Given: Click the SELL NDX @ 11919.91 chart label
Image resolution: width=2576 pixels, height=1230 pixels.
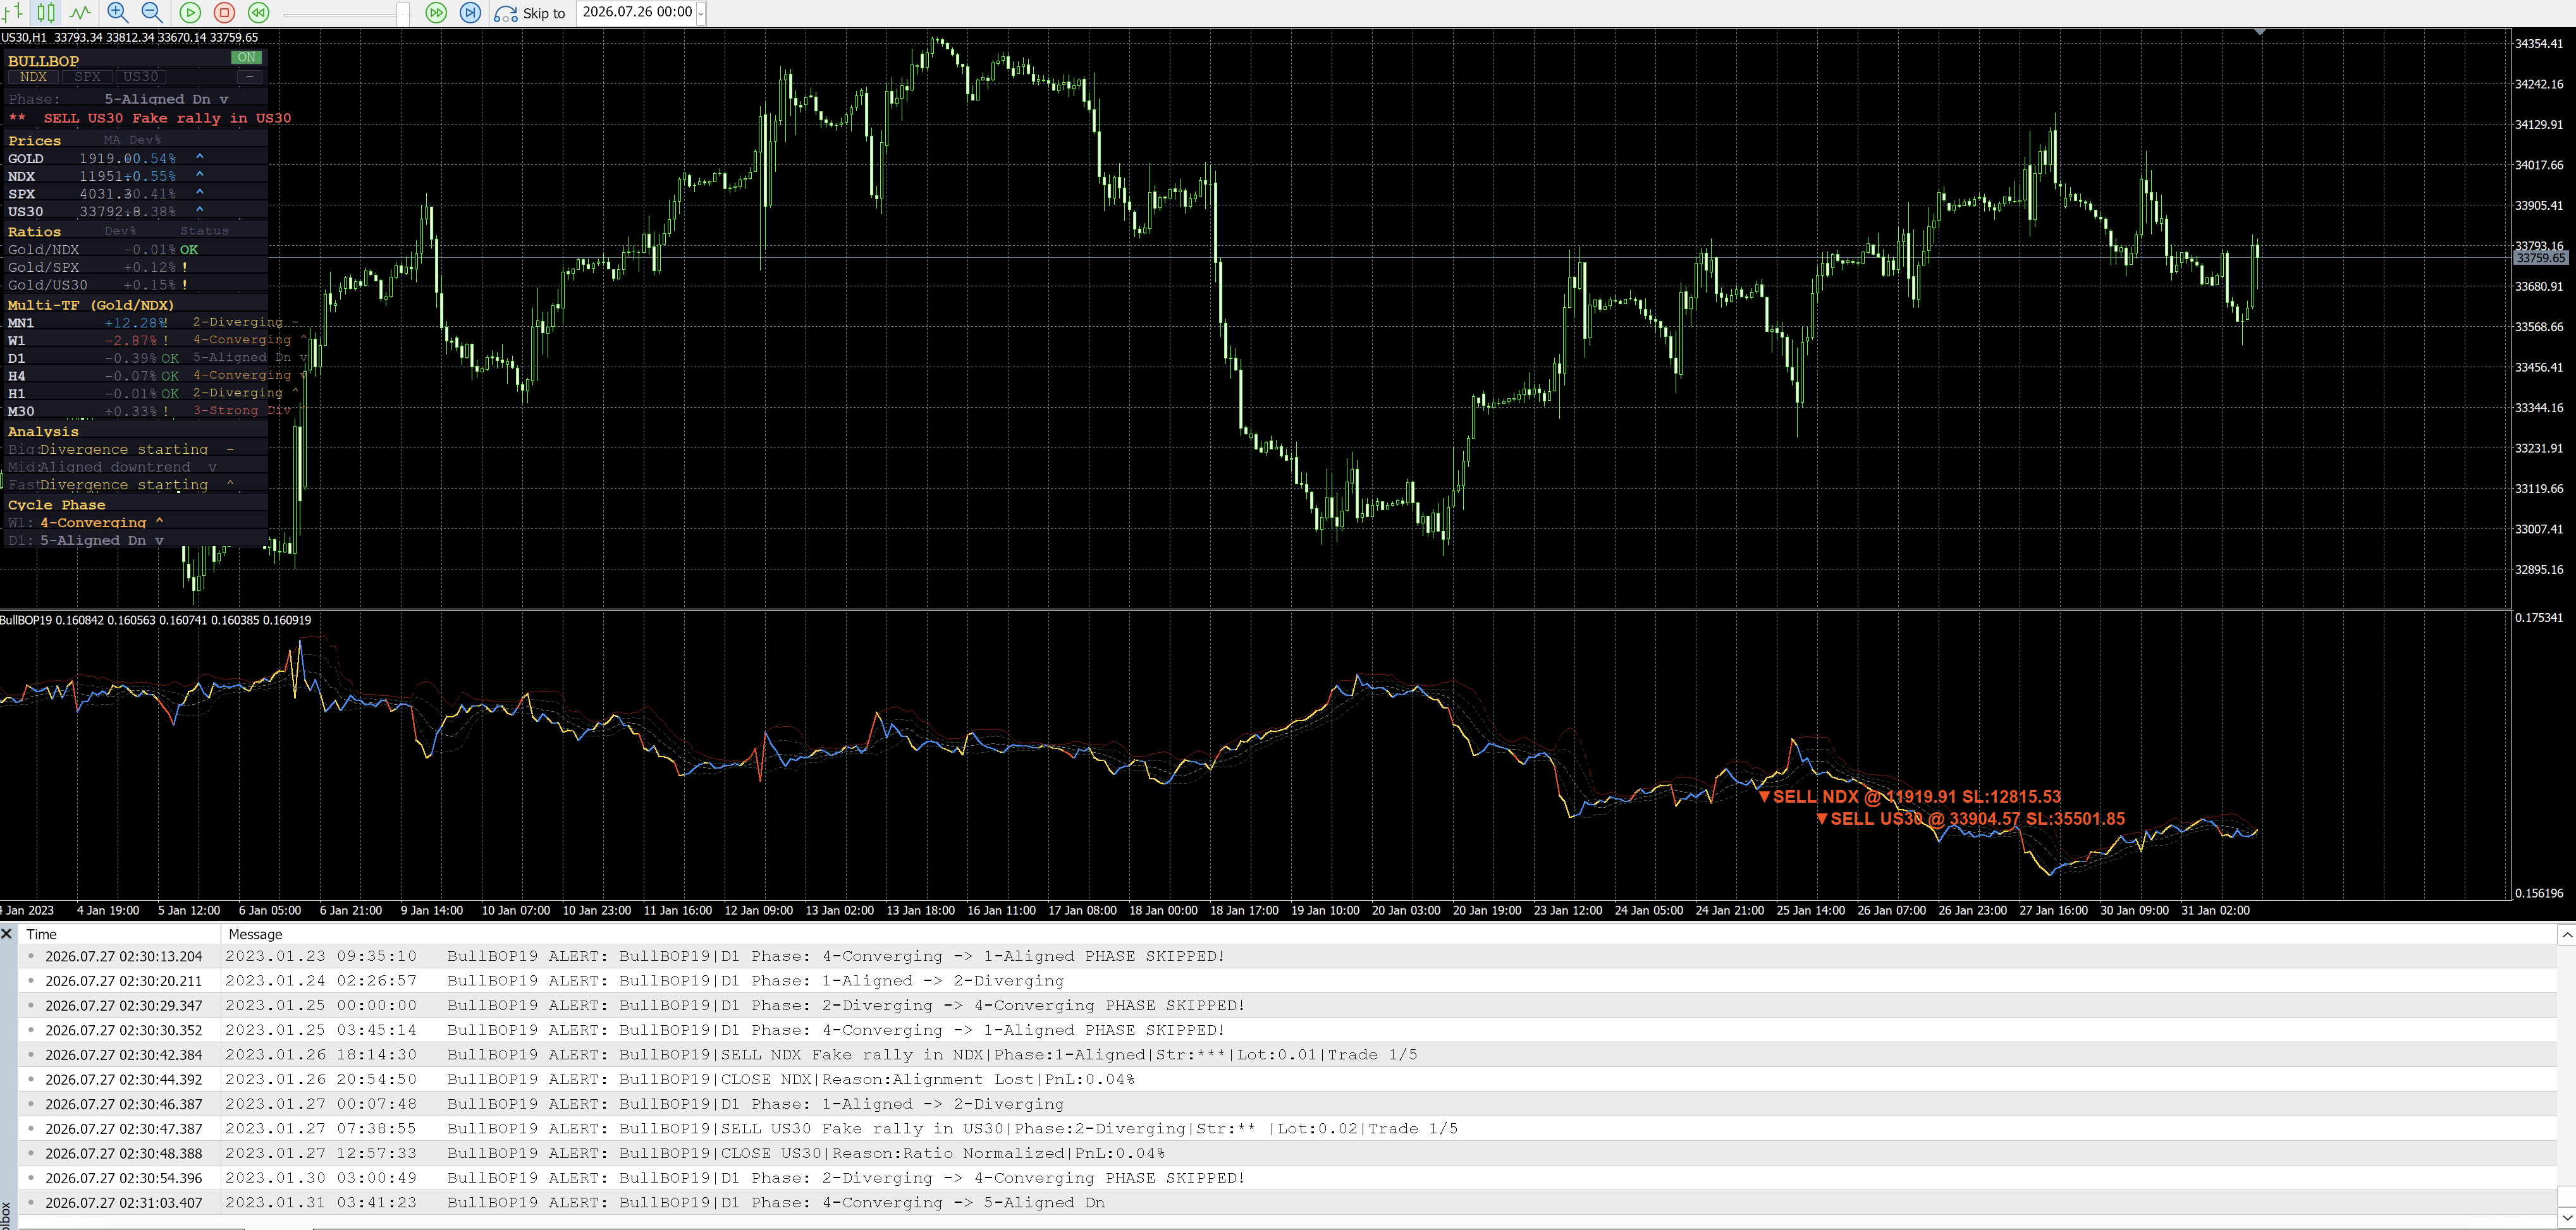Looking at the screenshot, I should [x=1909, y=797].
